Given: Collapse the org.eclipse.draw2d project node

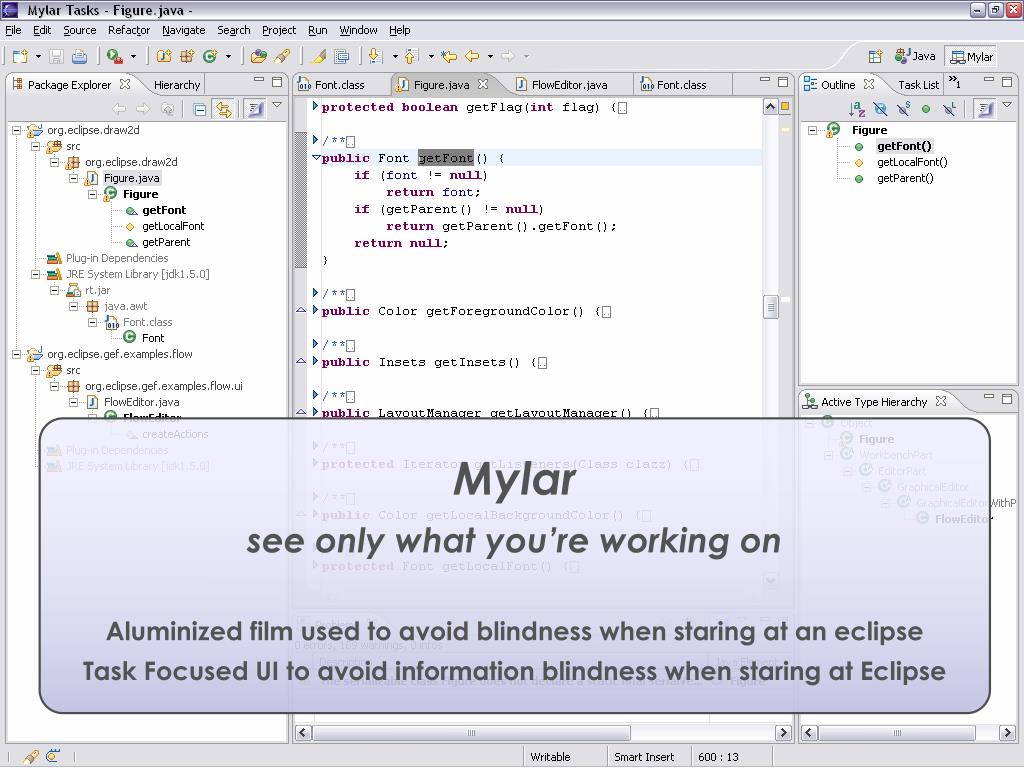Looking at the screenshot, I should point(17,131).
